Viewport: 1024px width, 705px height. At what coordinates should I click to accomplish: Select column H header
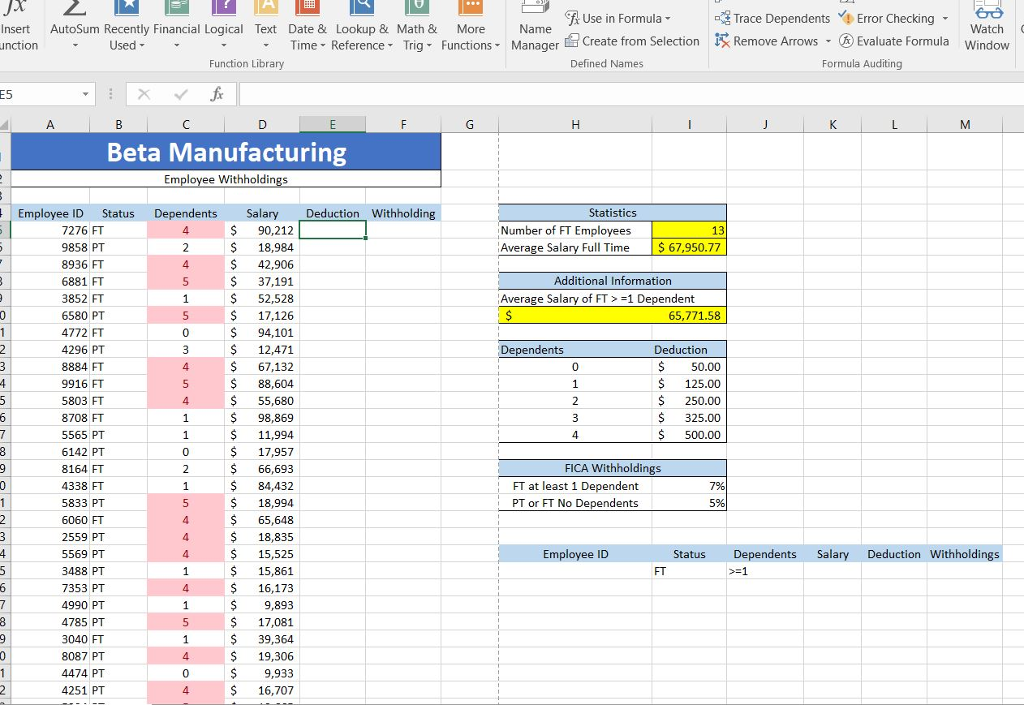575,125
